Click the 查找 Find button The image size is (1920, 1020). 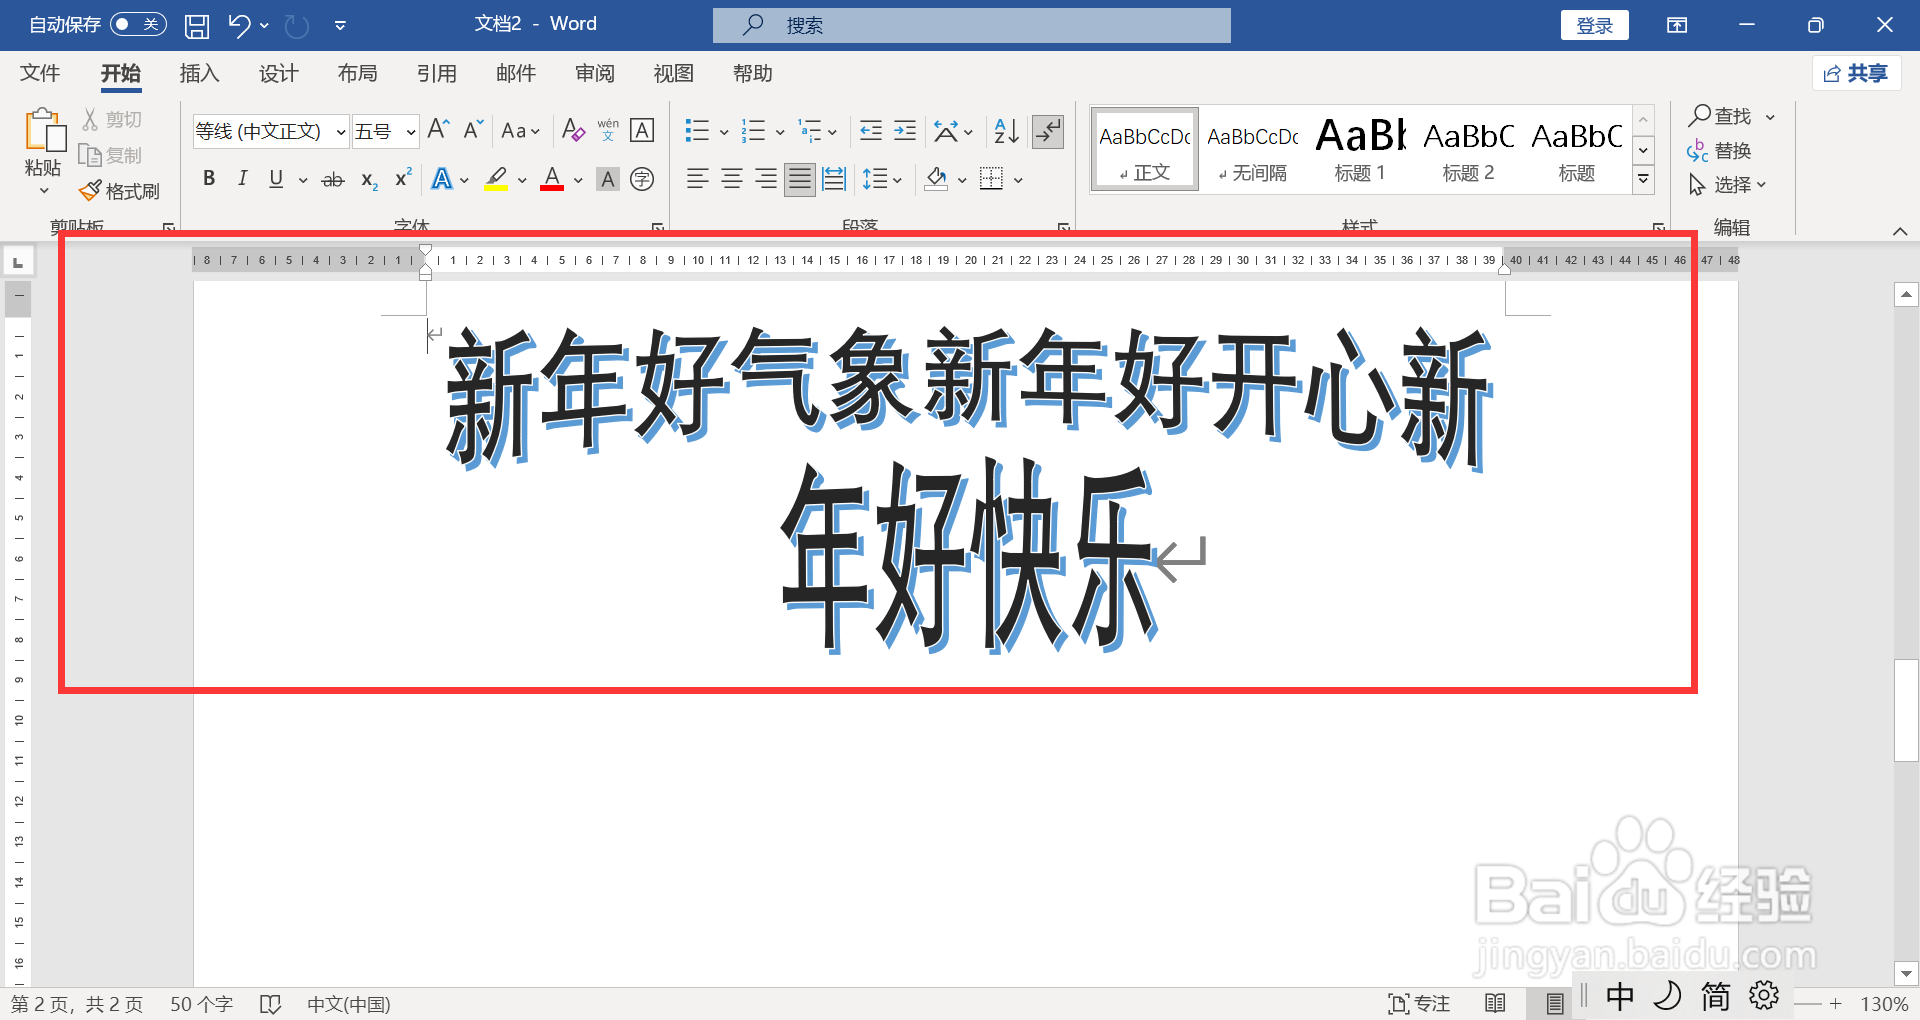[1720, 116]
